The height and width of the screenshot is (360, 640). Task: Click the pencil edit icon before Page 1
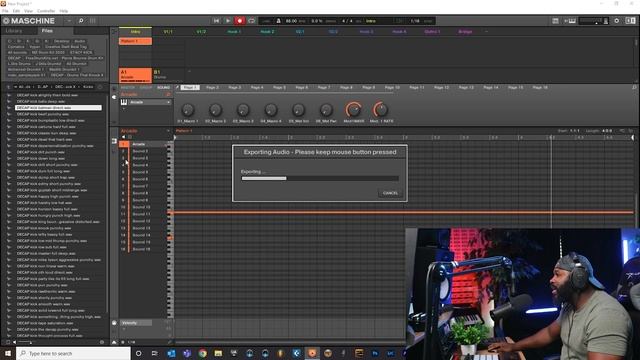(177, 87)
